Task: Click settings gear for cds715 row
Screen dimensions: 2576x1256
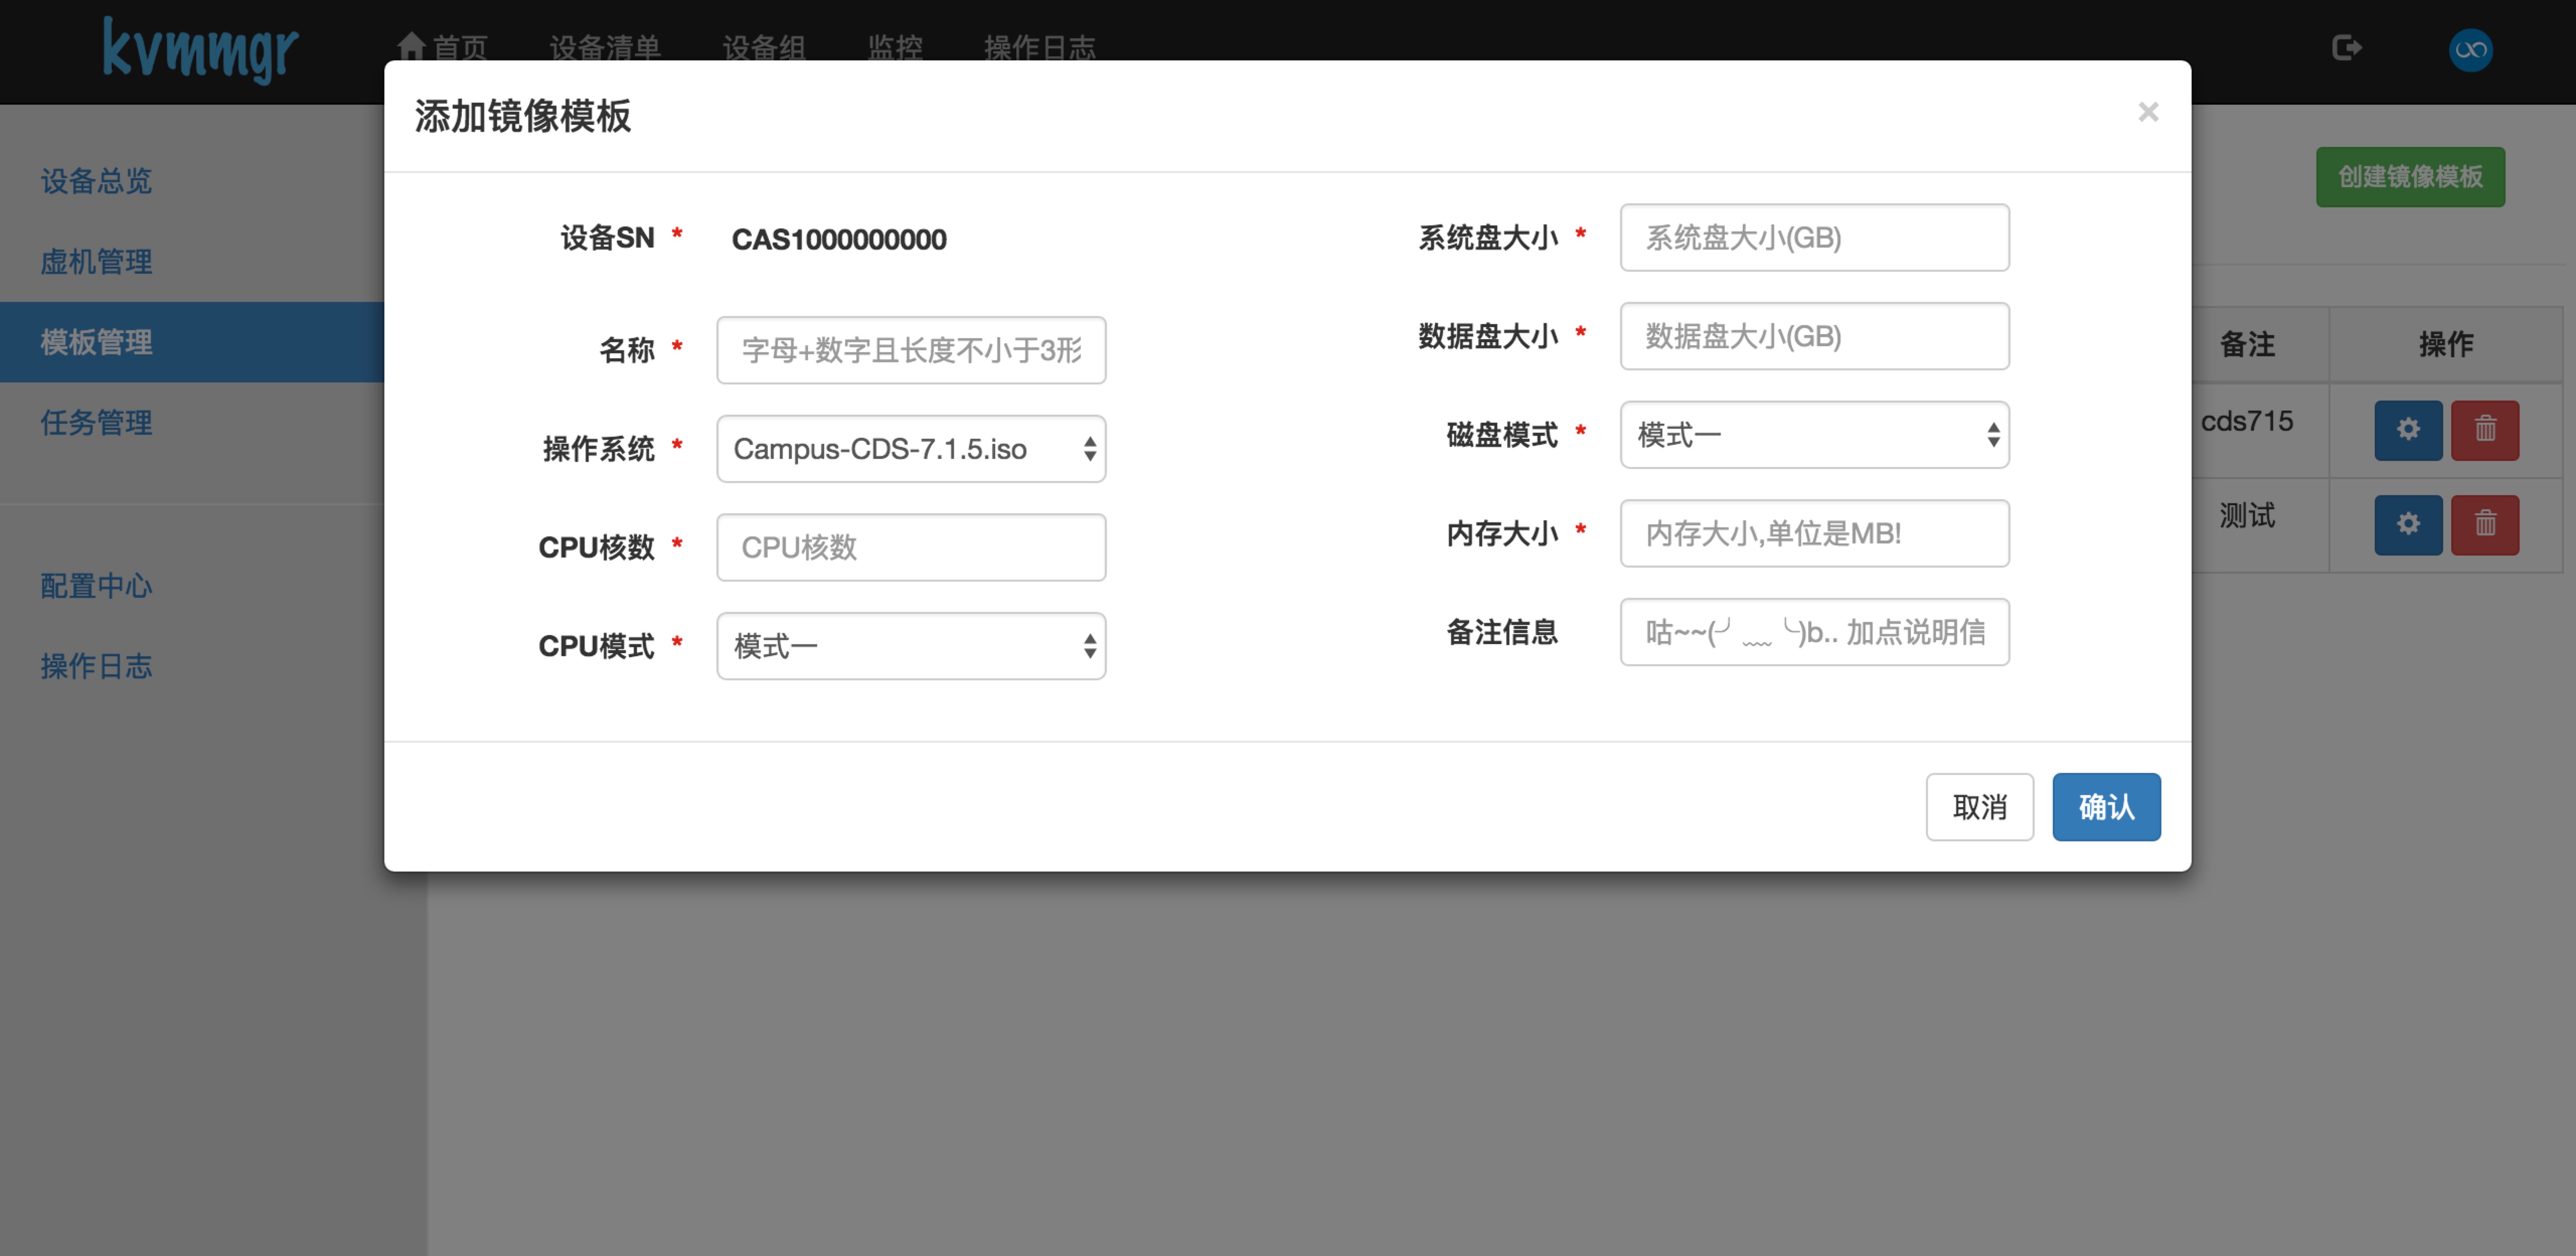Action: (2407, 430)
